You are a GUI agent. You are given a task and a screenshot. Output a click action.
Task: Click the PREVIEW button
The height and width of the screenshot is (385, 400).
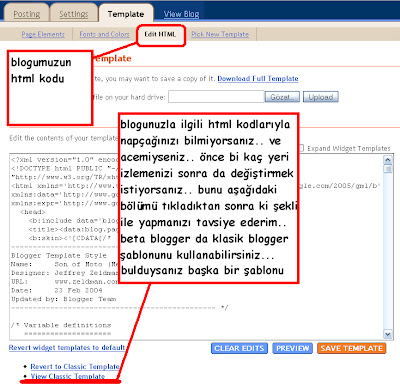click(x=293, y=348)
